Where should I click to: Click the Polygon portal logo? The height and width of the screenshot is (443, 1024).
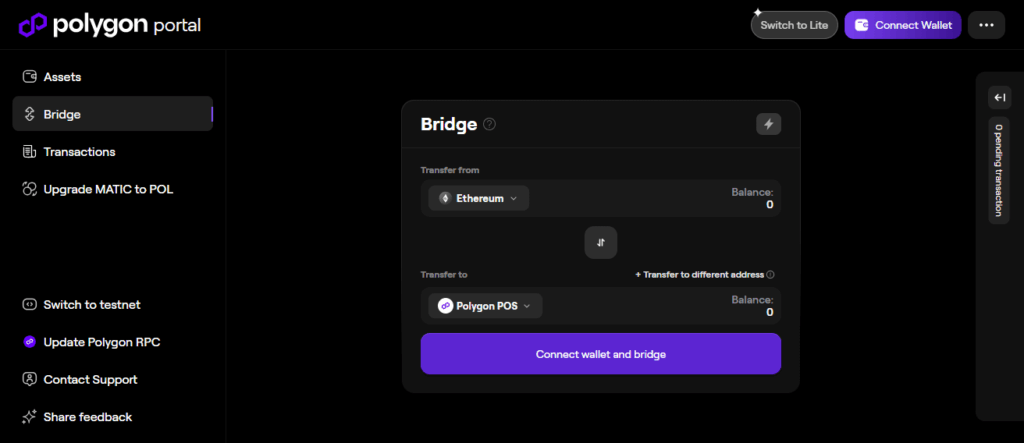coord(110,24)
